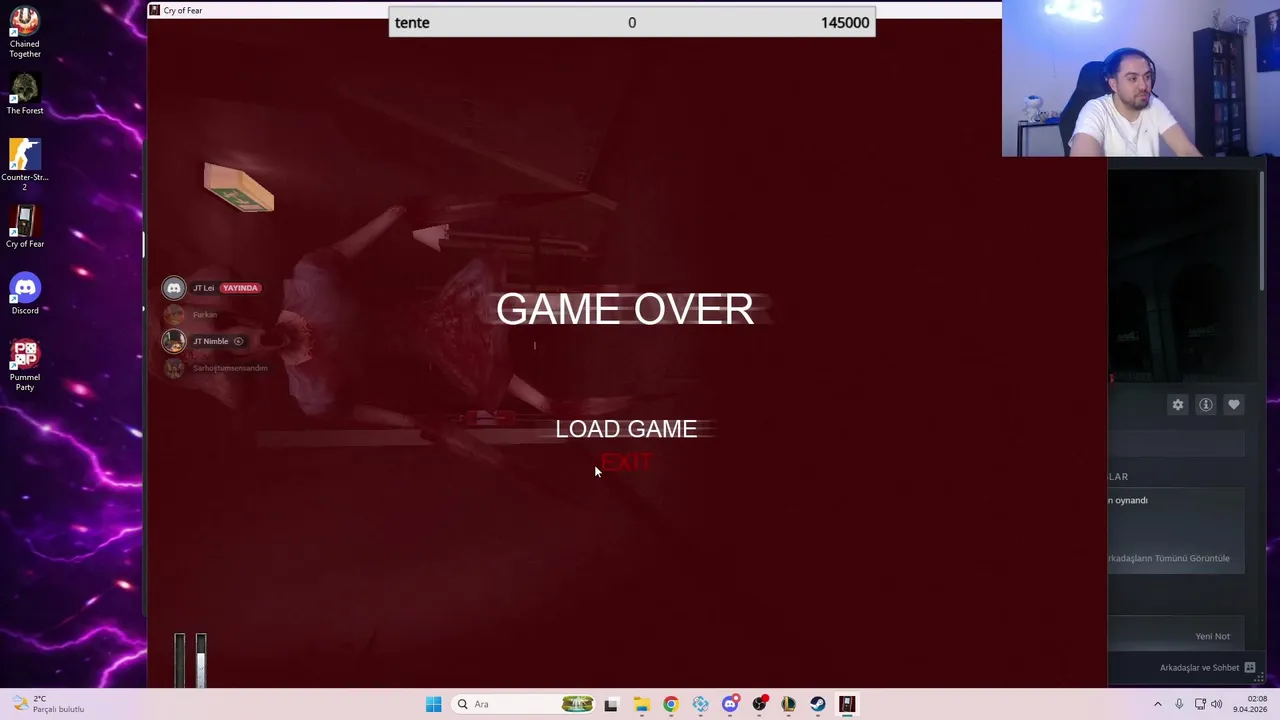1280x720 pixels.
Task: Select the Cry of Fear taskbar icon
Action: point(847,704)
